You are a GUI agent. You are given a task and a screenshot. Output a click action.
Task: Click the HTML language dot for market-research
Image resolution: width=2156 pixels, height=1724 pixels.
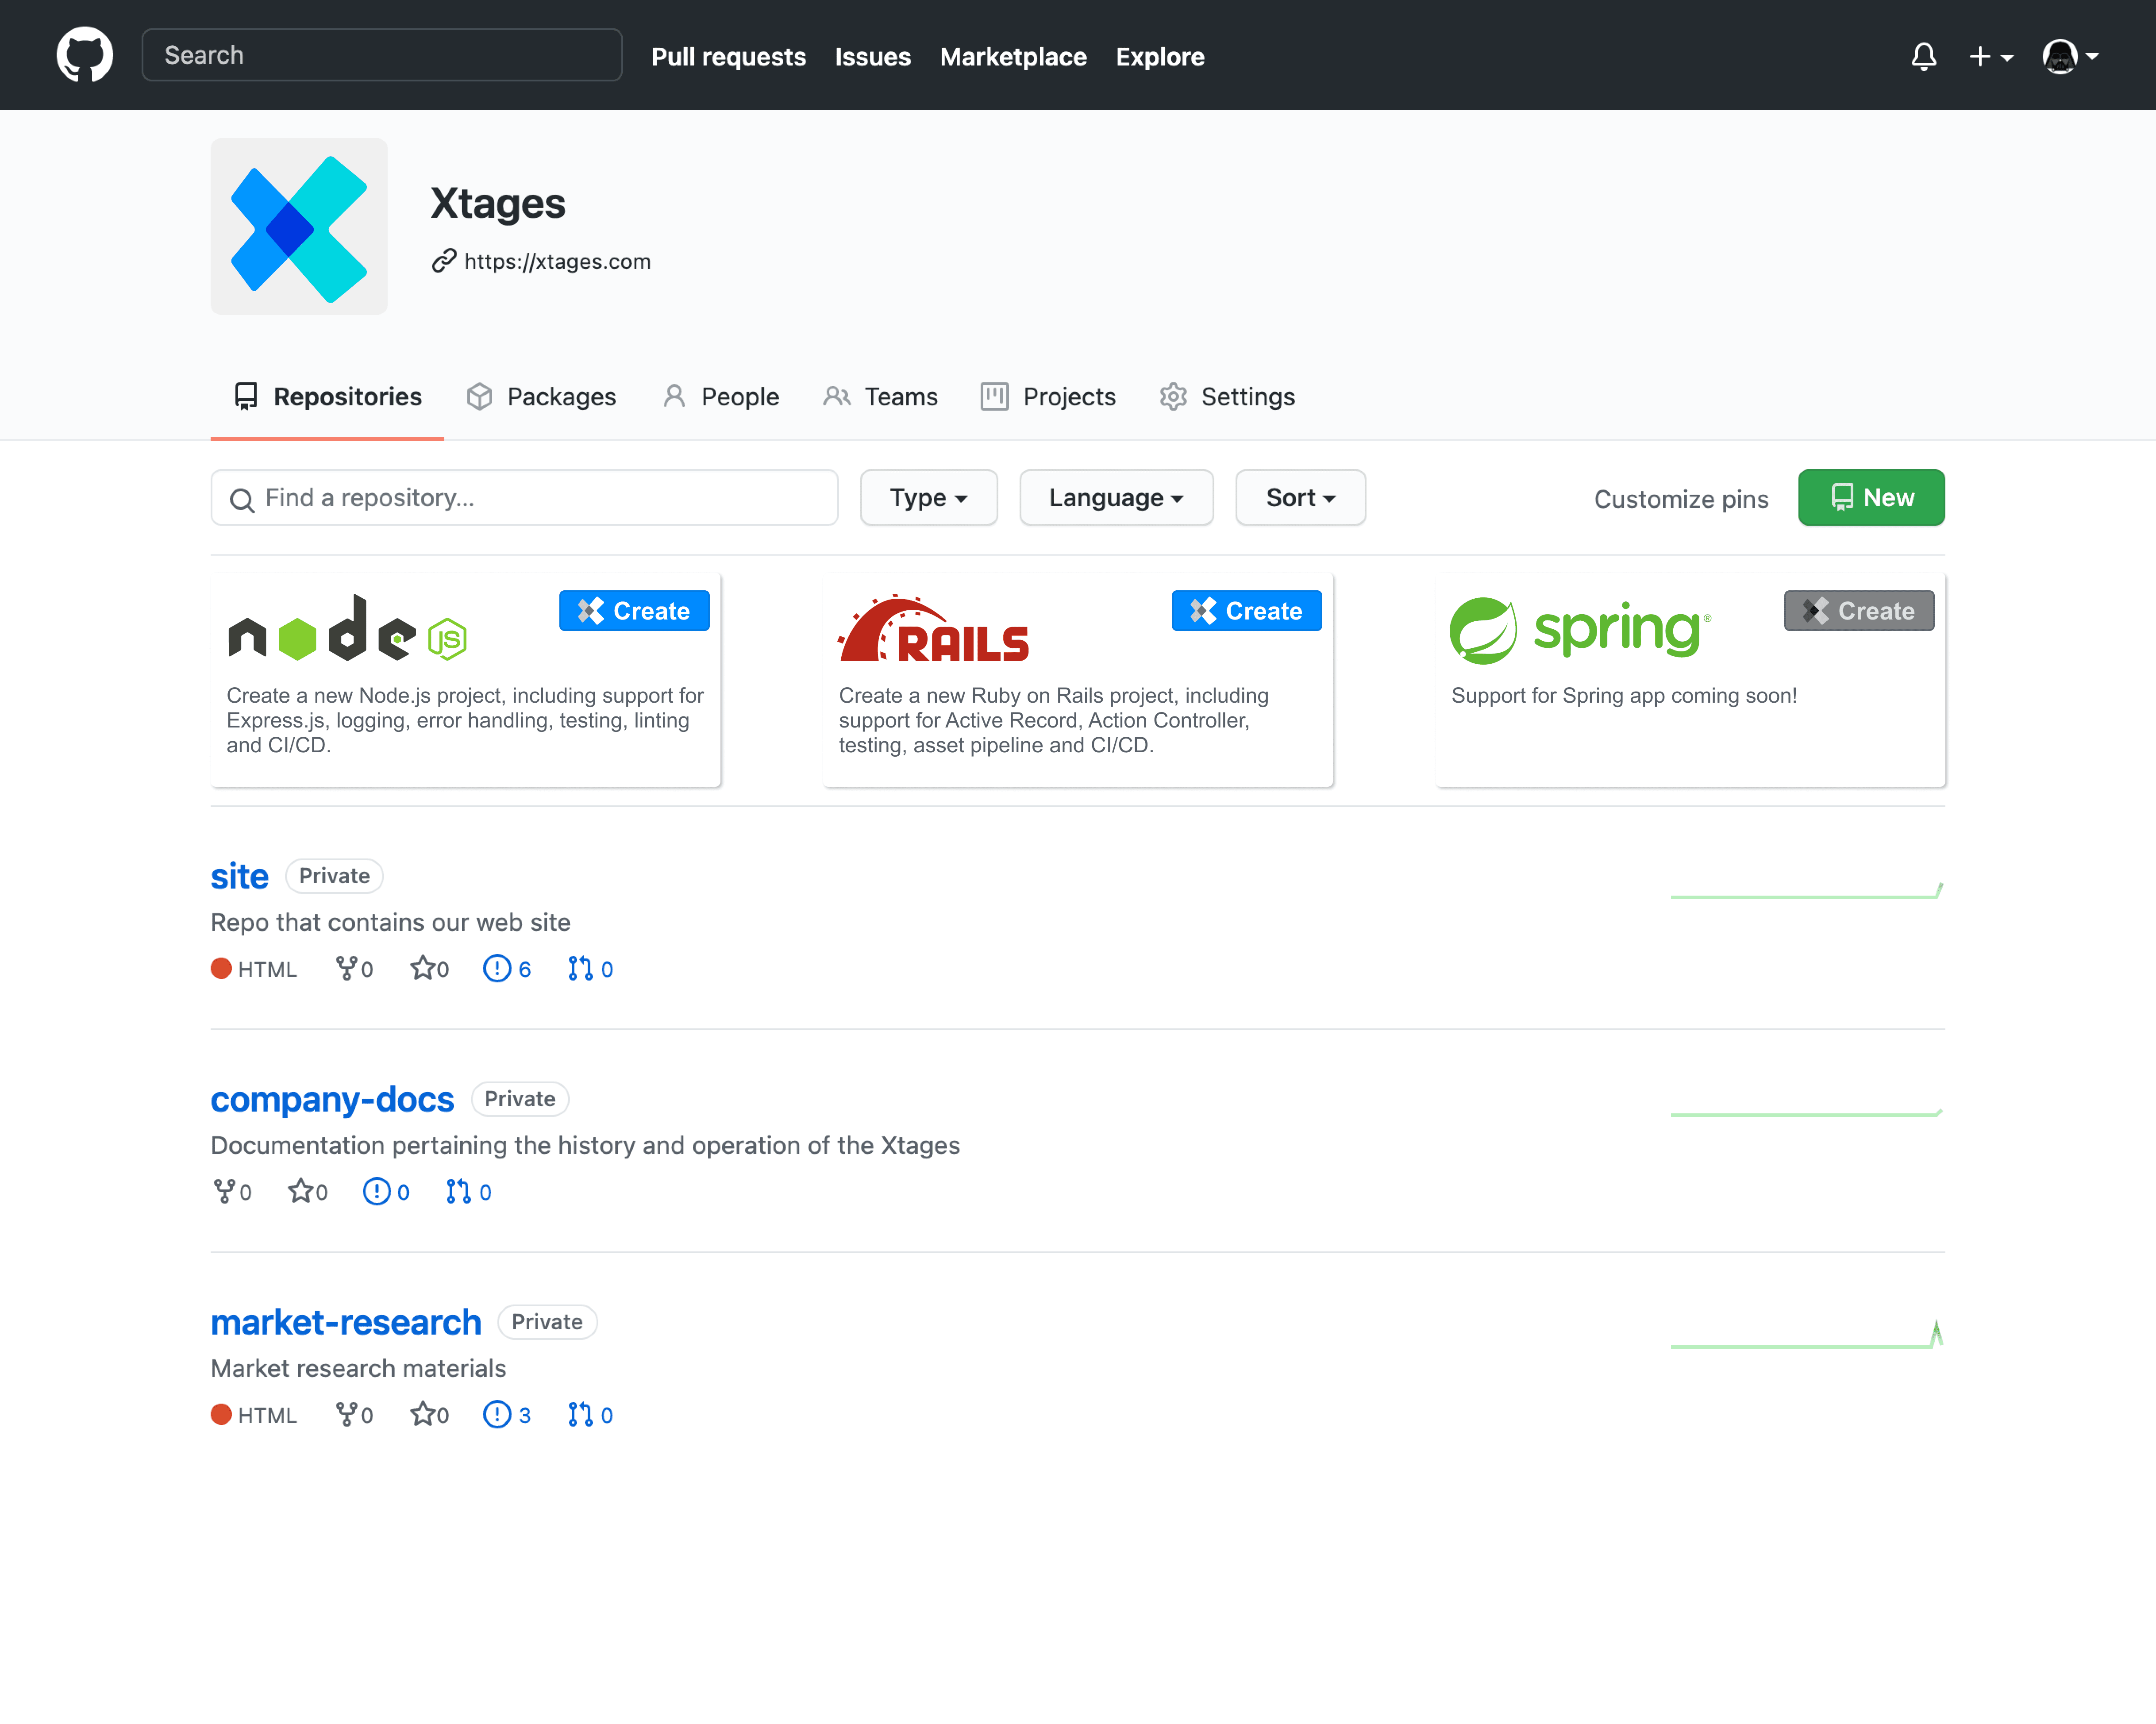[221, 1414]
